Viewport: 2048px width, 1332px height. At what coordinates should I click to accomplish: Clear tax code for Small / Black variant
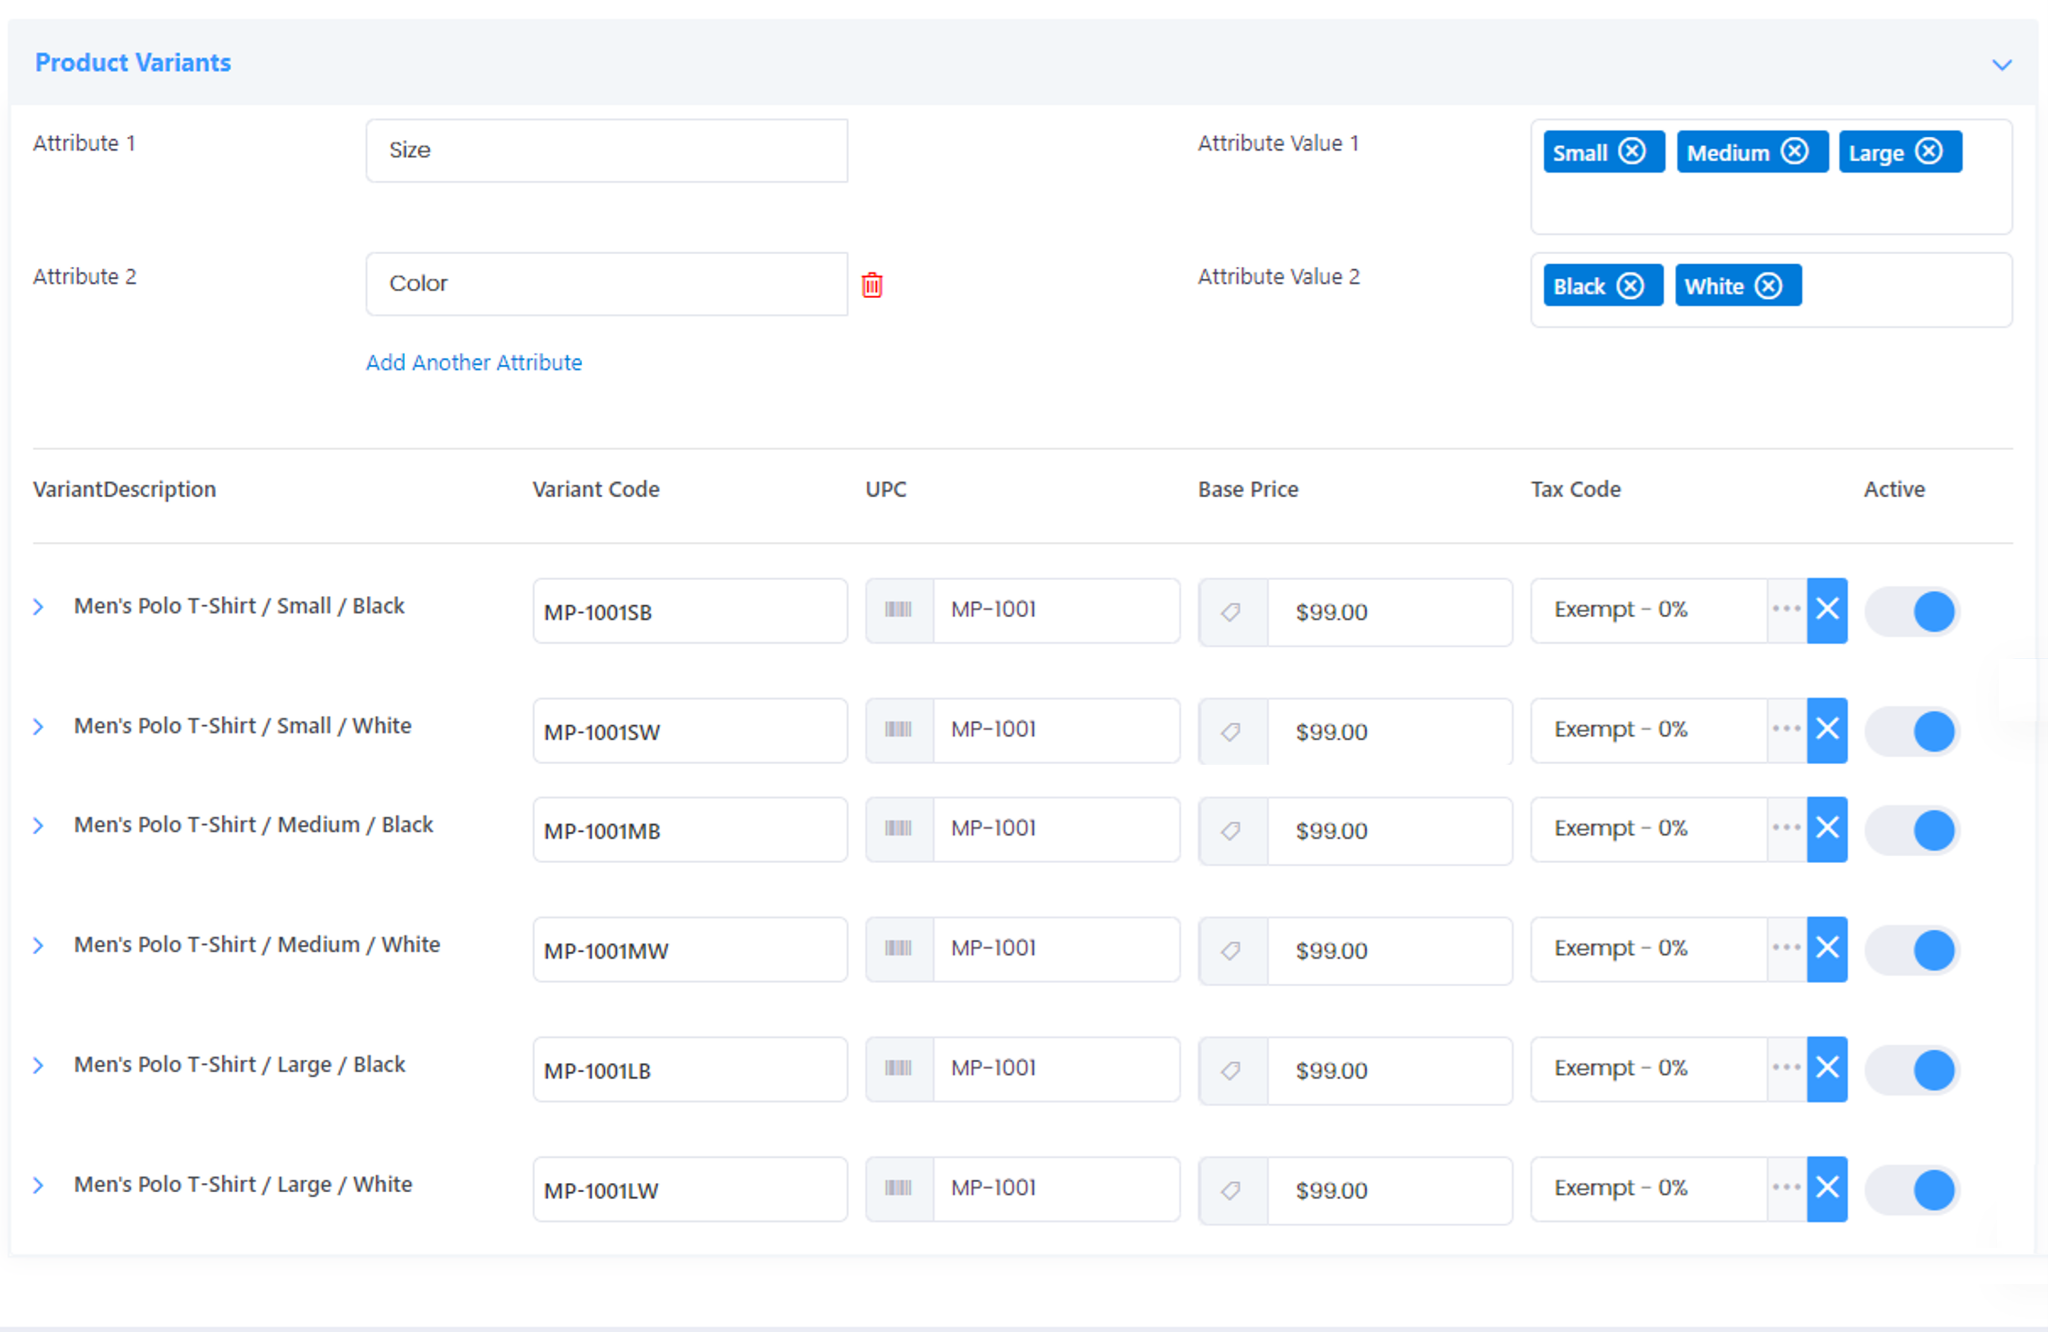pyautogui.click(x=1827, y=610)
